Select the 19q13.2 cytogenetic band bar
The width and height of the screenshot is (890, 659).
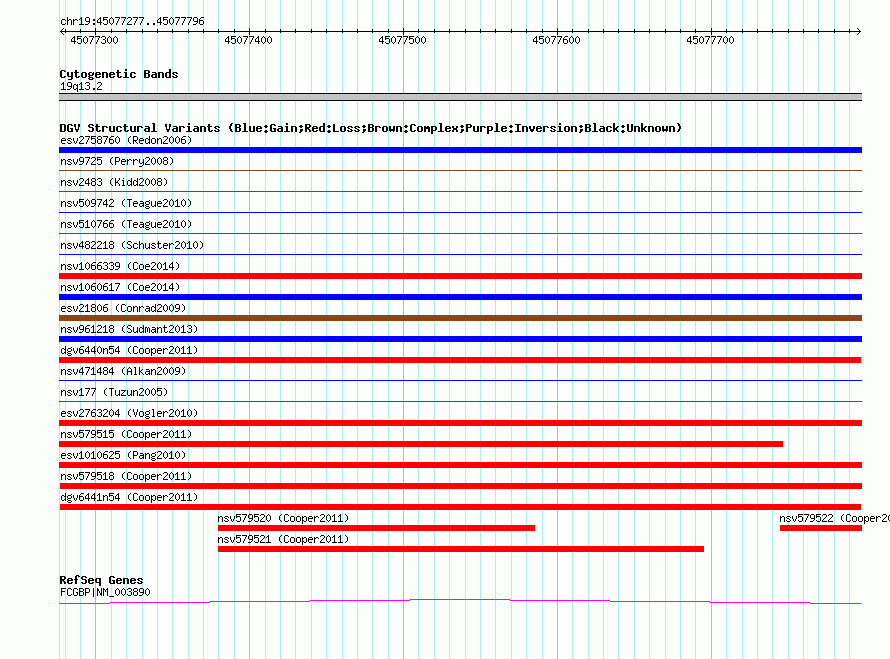[460, 97]
